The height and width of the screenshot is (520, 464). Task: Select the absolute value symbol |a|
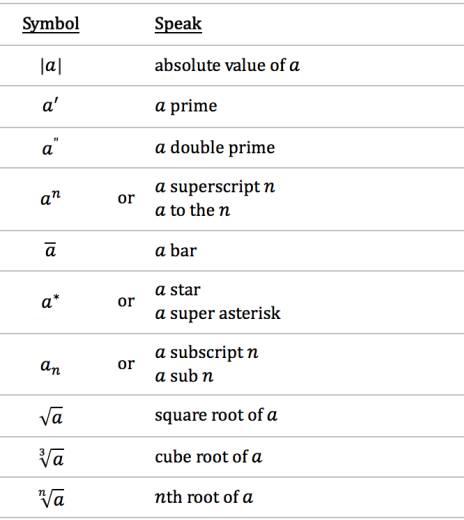pos(51,66)
